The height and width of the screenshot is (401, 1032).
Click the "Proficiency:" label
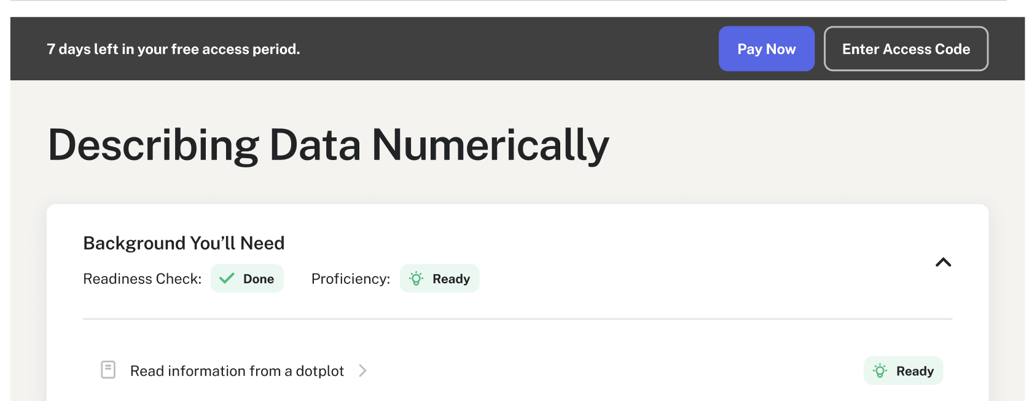click(350, 279)
